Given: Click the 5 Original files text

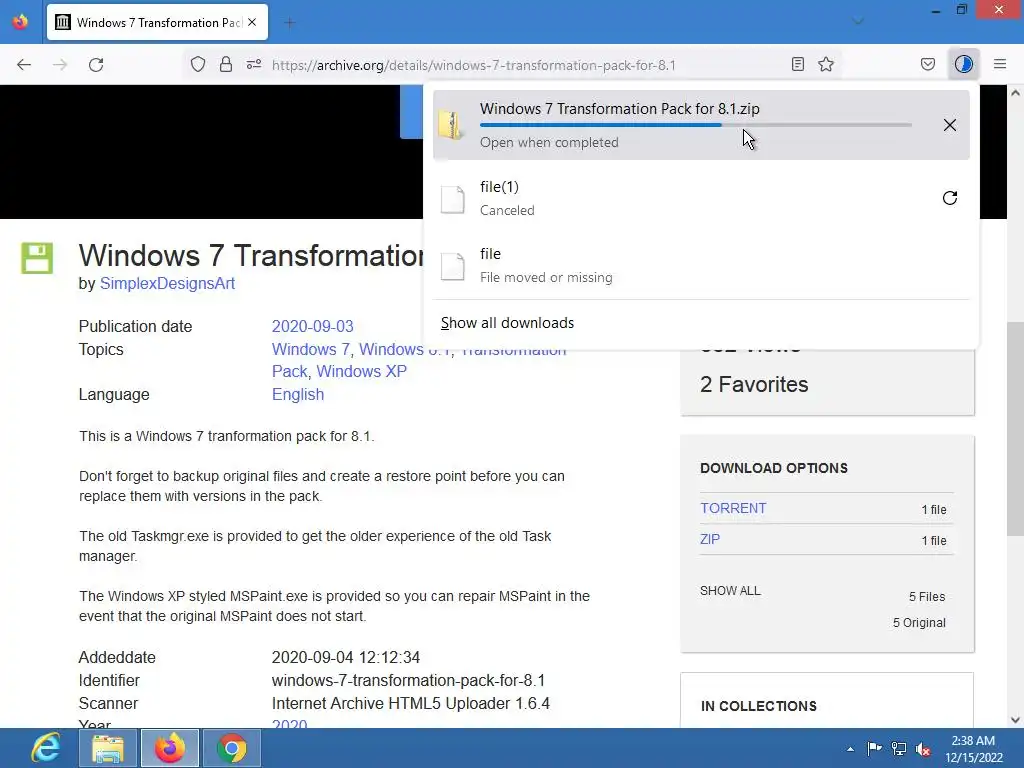Looking at the screenshot, I should click(919, 623).
